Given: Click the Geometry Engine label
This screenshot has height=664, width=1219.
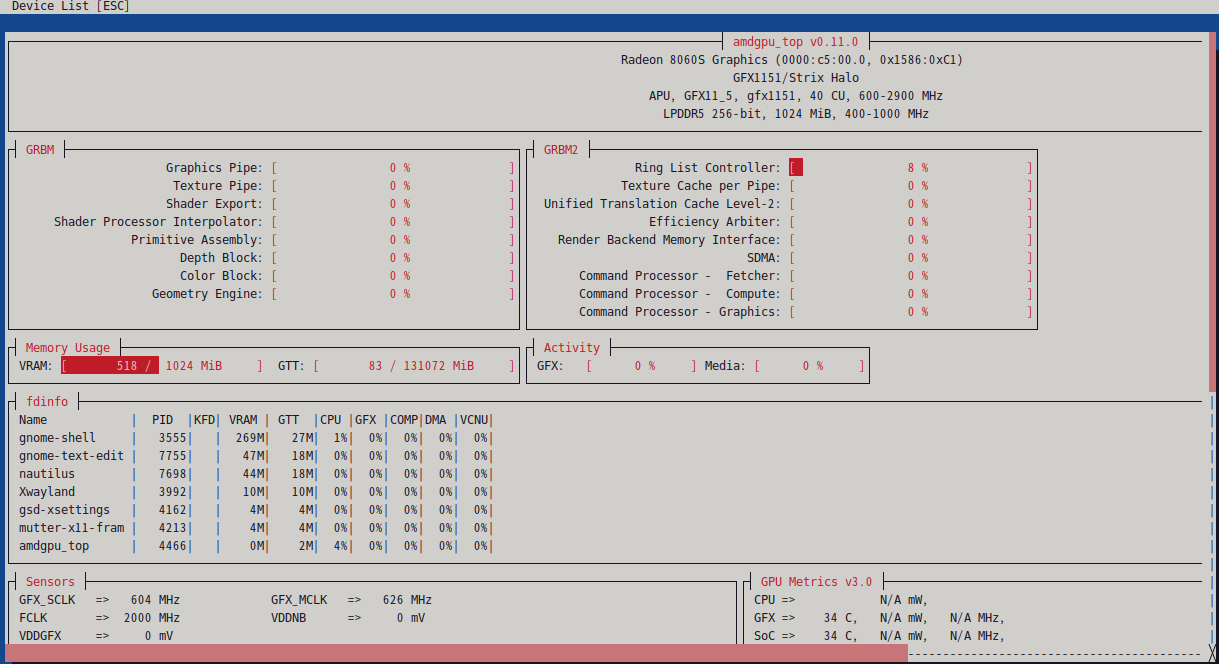Looking at the screenshot, I should pos(207,294).
